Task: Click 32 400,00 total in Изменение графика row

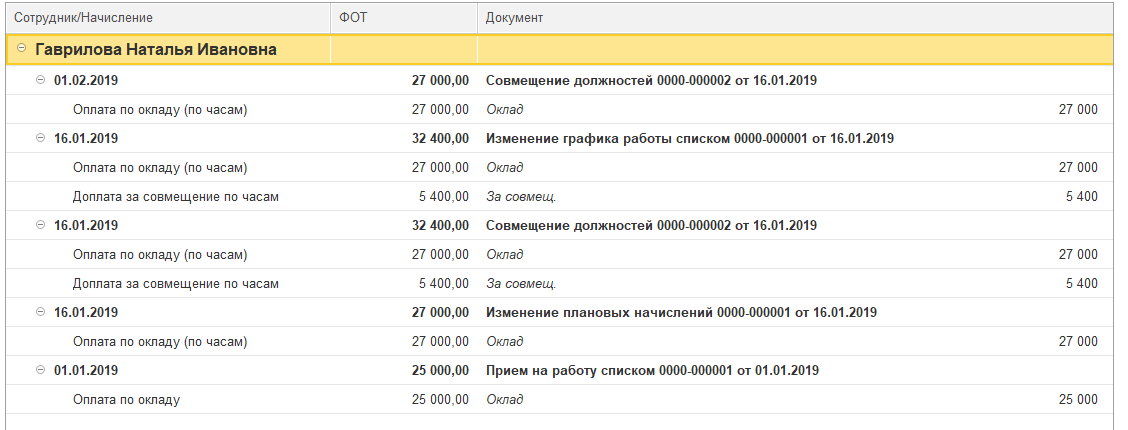Action: [x=440, y=138]
